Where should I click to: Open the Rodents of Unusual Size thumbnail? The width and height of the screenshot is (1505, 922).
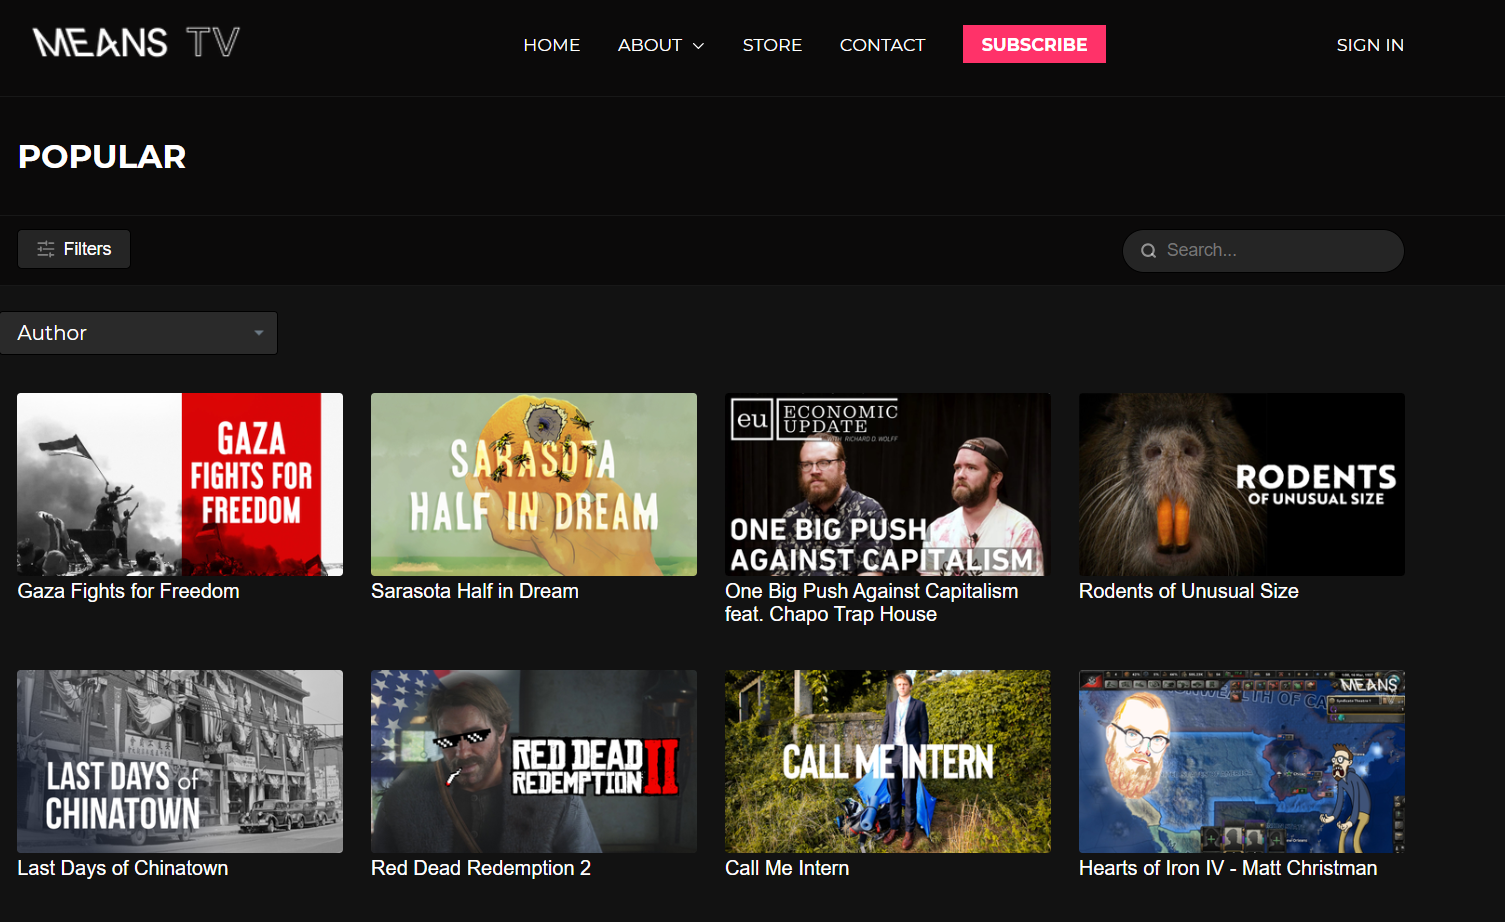click(1242, 484)
